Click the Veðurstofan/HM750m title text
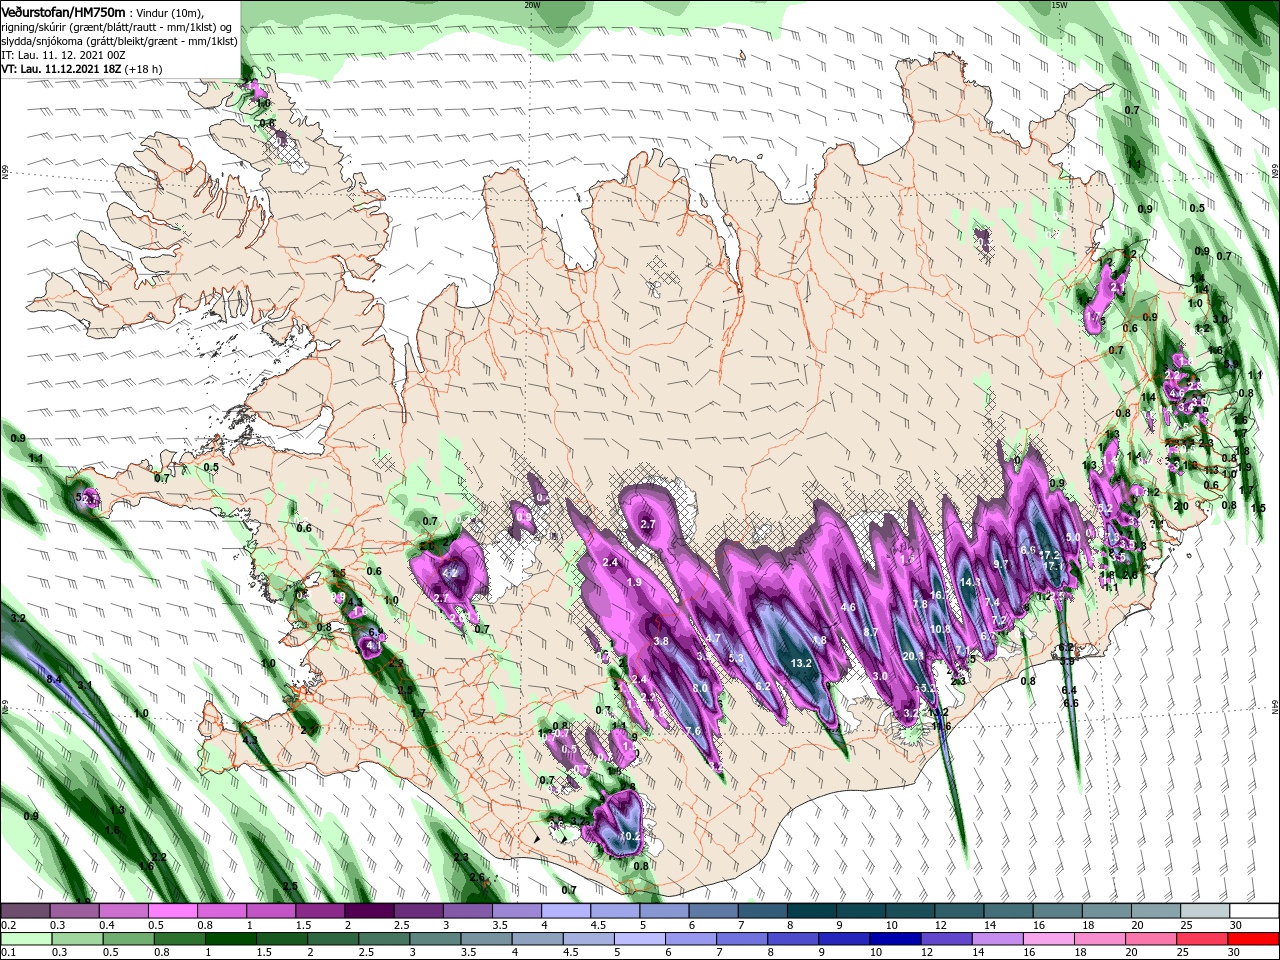The width and height of the screenshot is (1280, 960). (62, 11)
